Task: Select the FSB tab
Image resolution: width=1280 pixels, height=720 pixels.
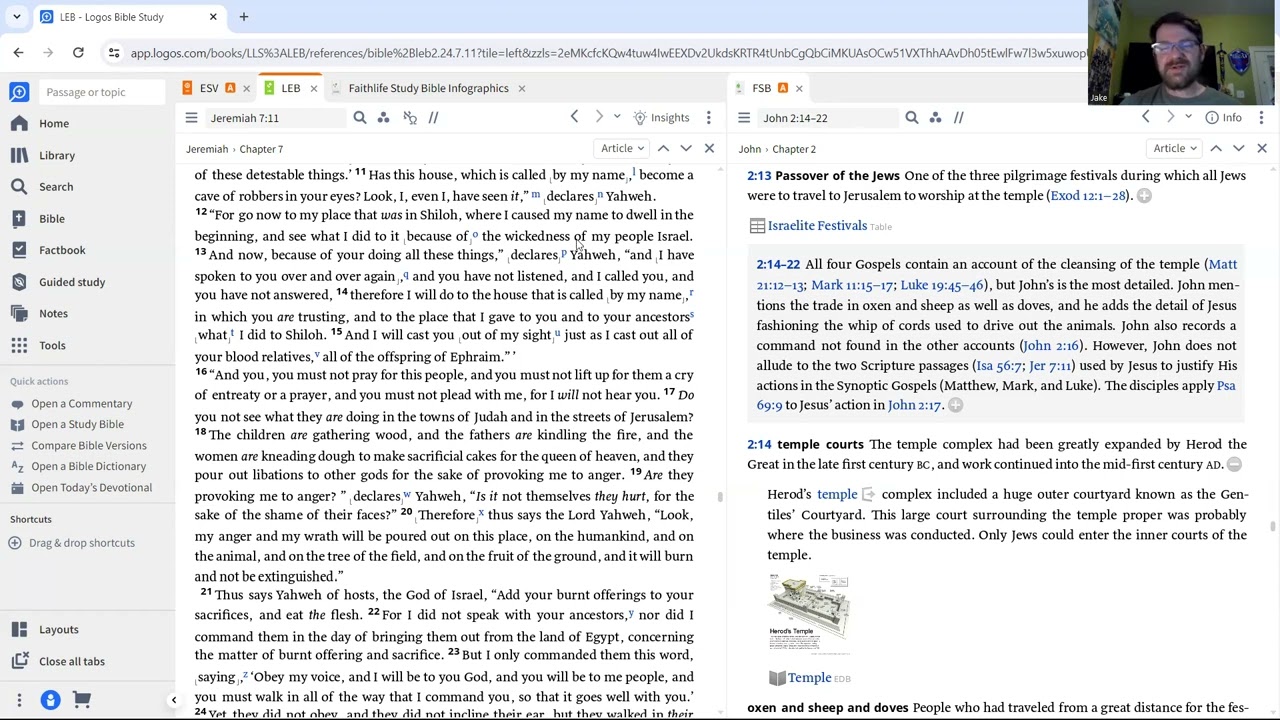Action: 761,88
